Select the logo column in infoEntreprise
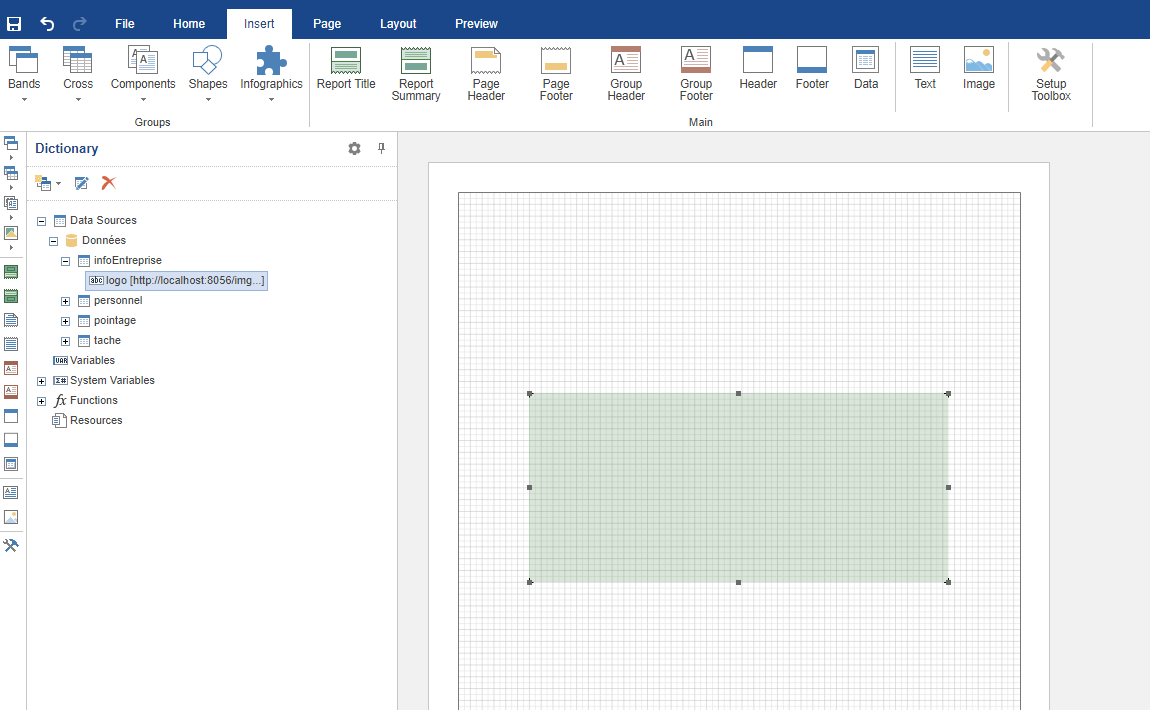Image resolution: width=1150 pixels, height=710 pixels. coord(177,280)
